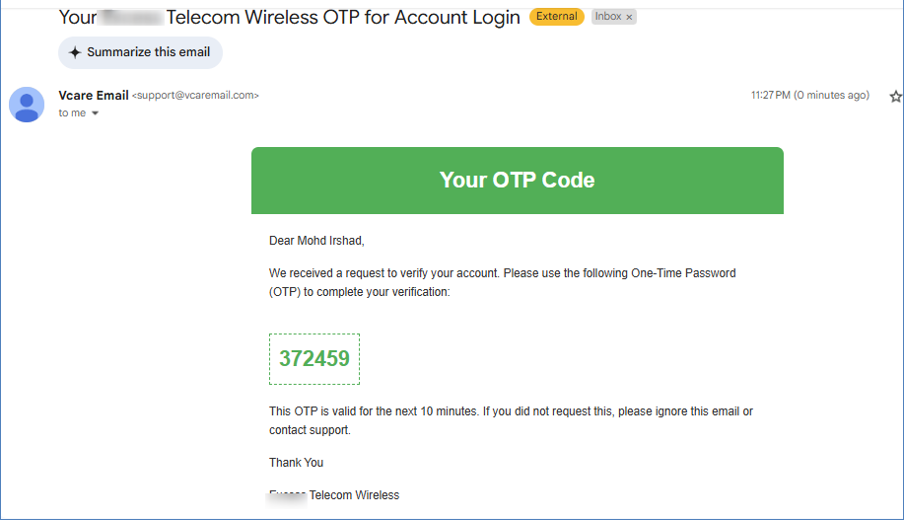Click the 'to me' recipient text
The image size is (910, 523).
point(72,113)
